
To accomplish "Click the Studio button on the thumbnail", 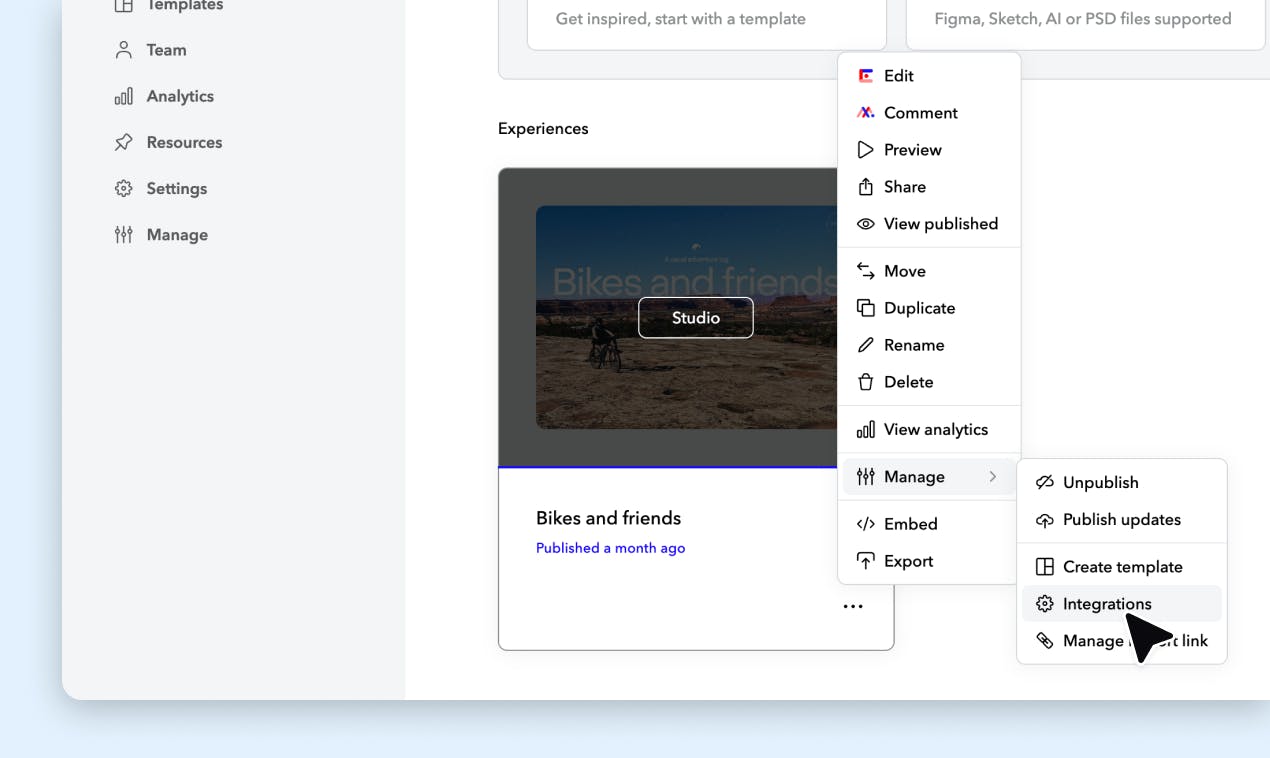I will pyautogui.click(x=696, y=318).
